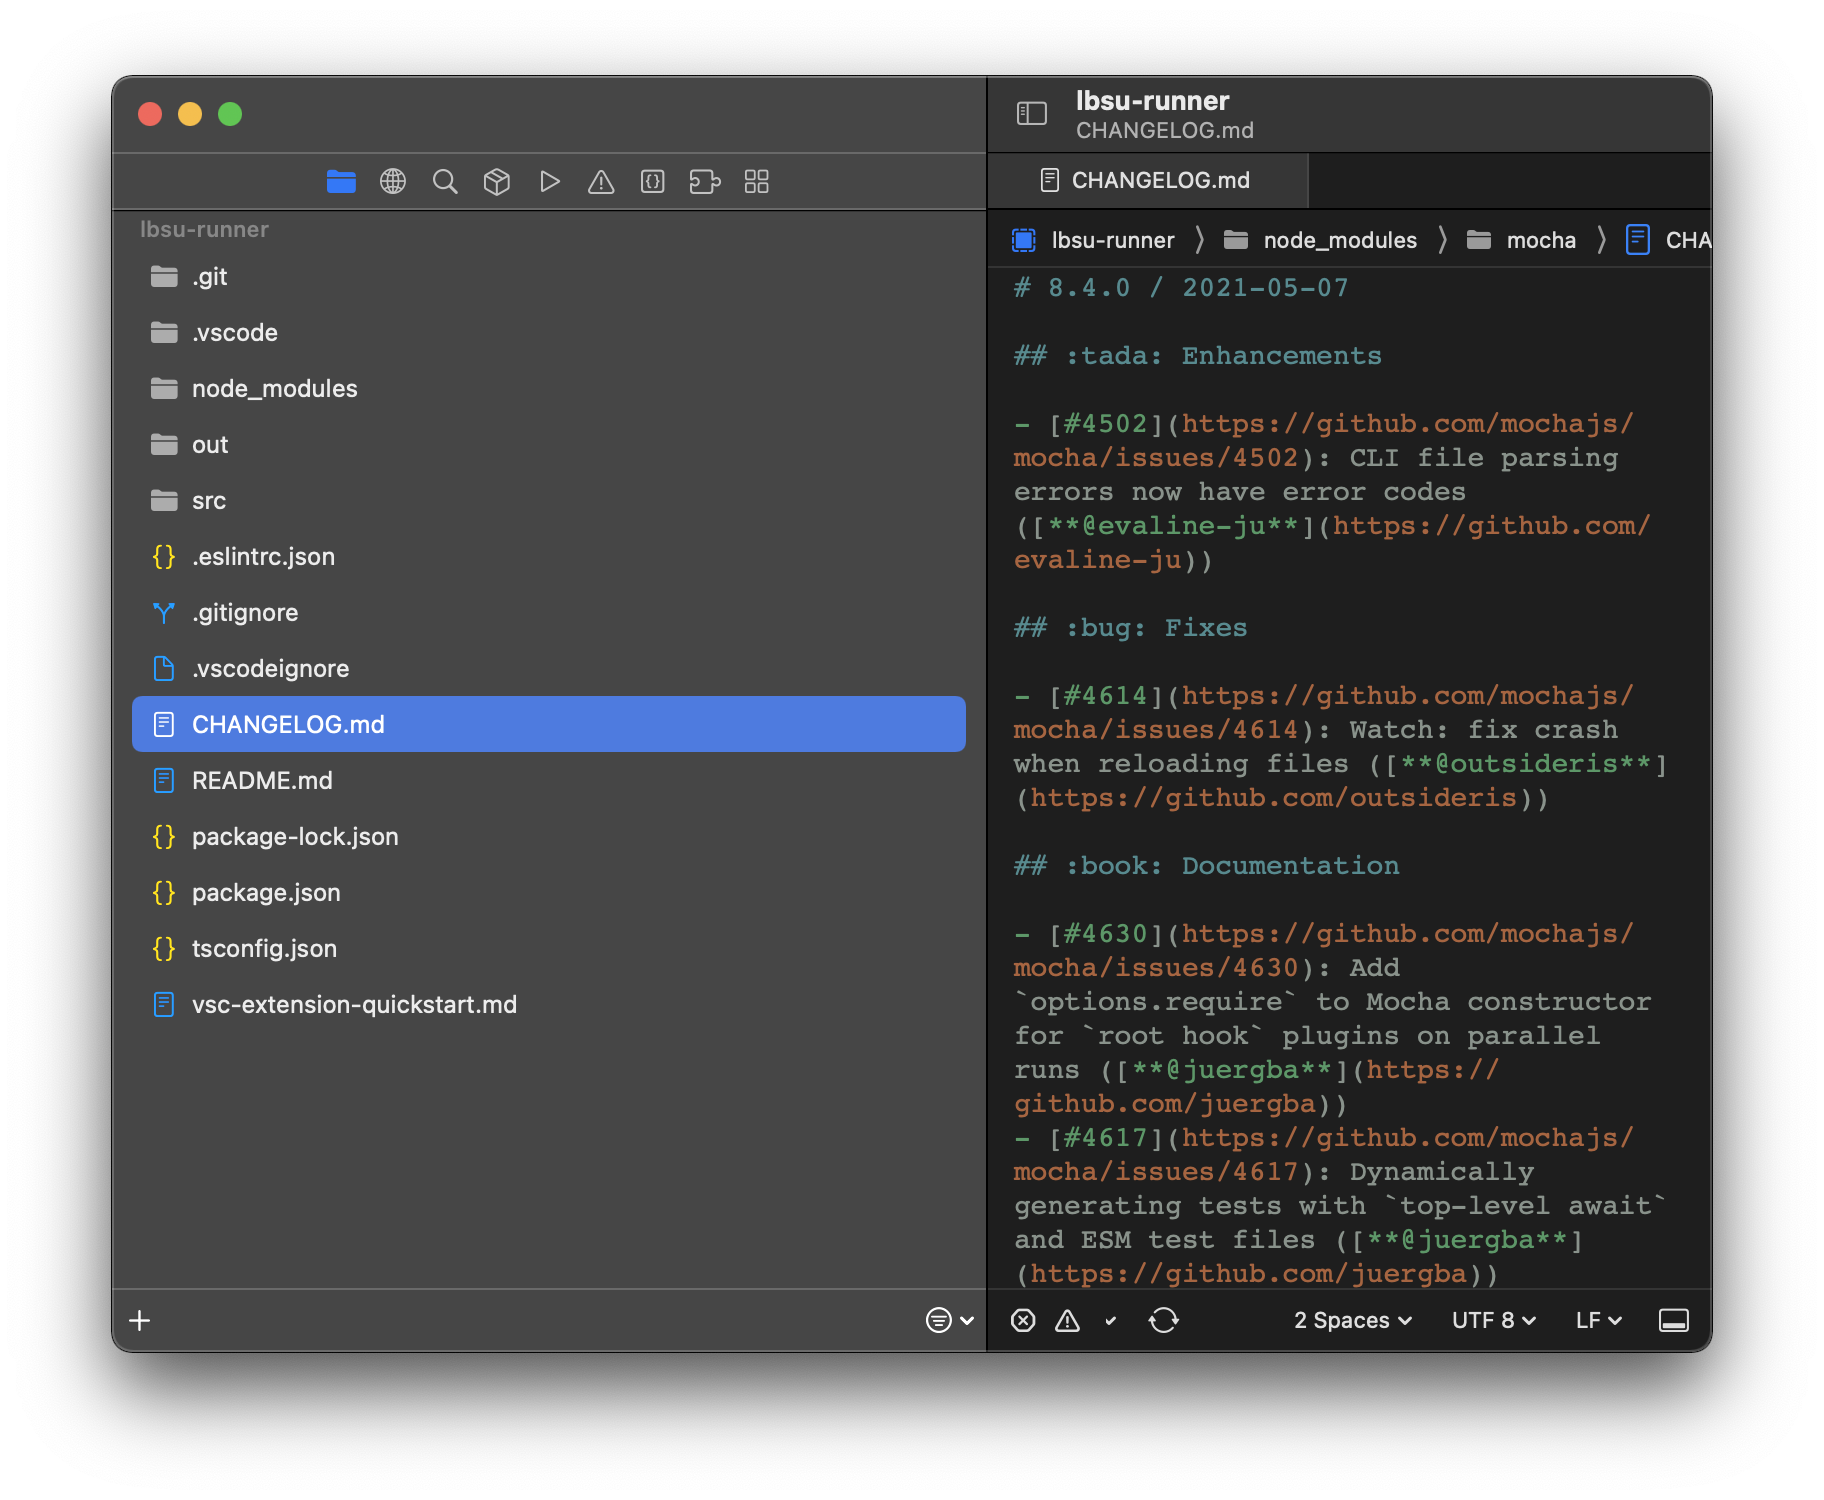
Task: Expand the src folder
Action: click(x=549, y=500)
